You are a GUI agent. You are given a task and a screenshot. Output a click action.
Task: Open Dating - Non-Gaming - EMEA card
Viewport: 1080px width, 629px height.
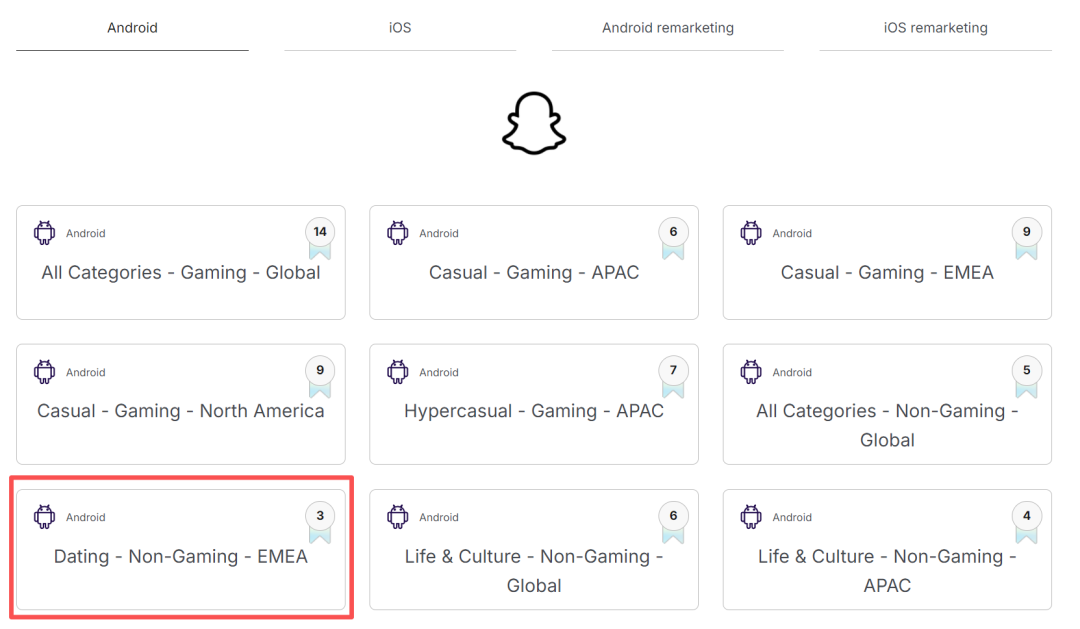181,550
